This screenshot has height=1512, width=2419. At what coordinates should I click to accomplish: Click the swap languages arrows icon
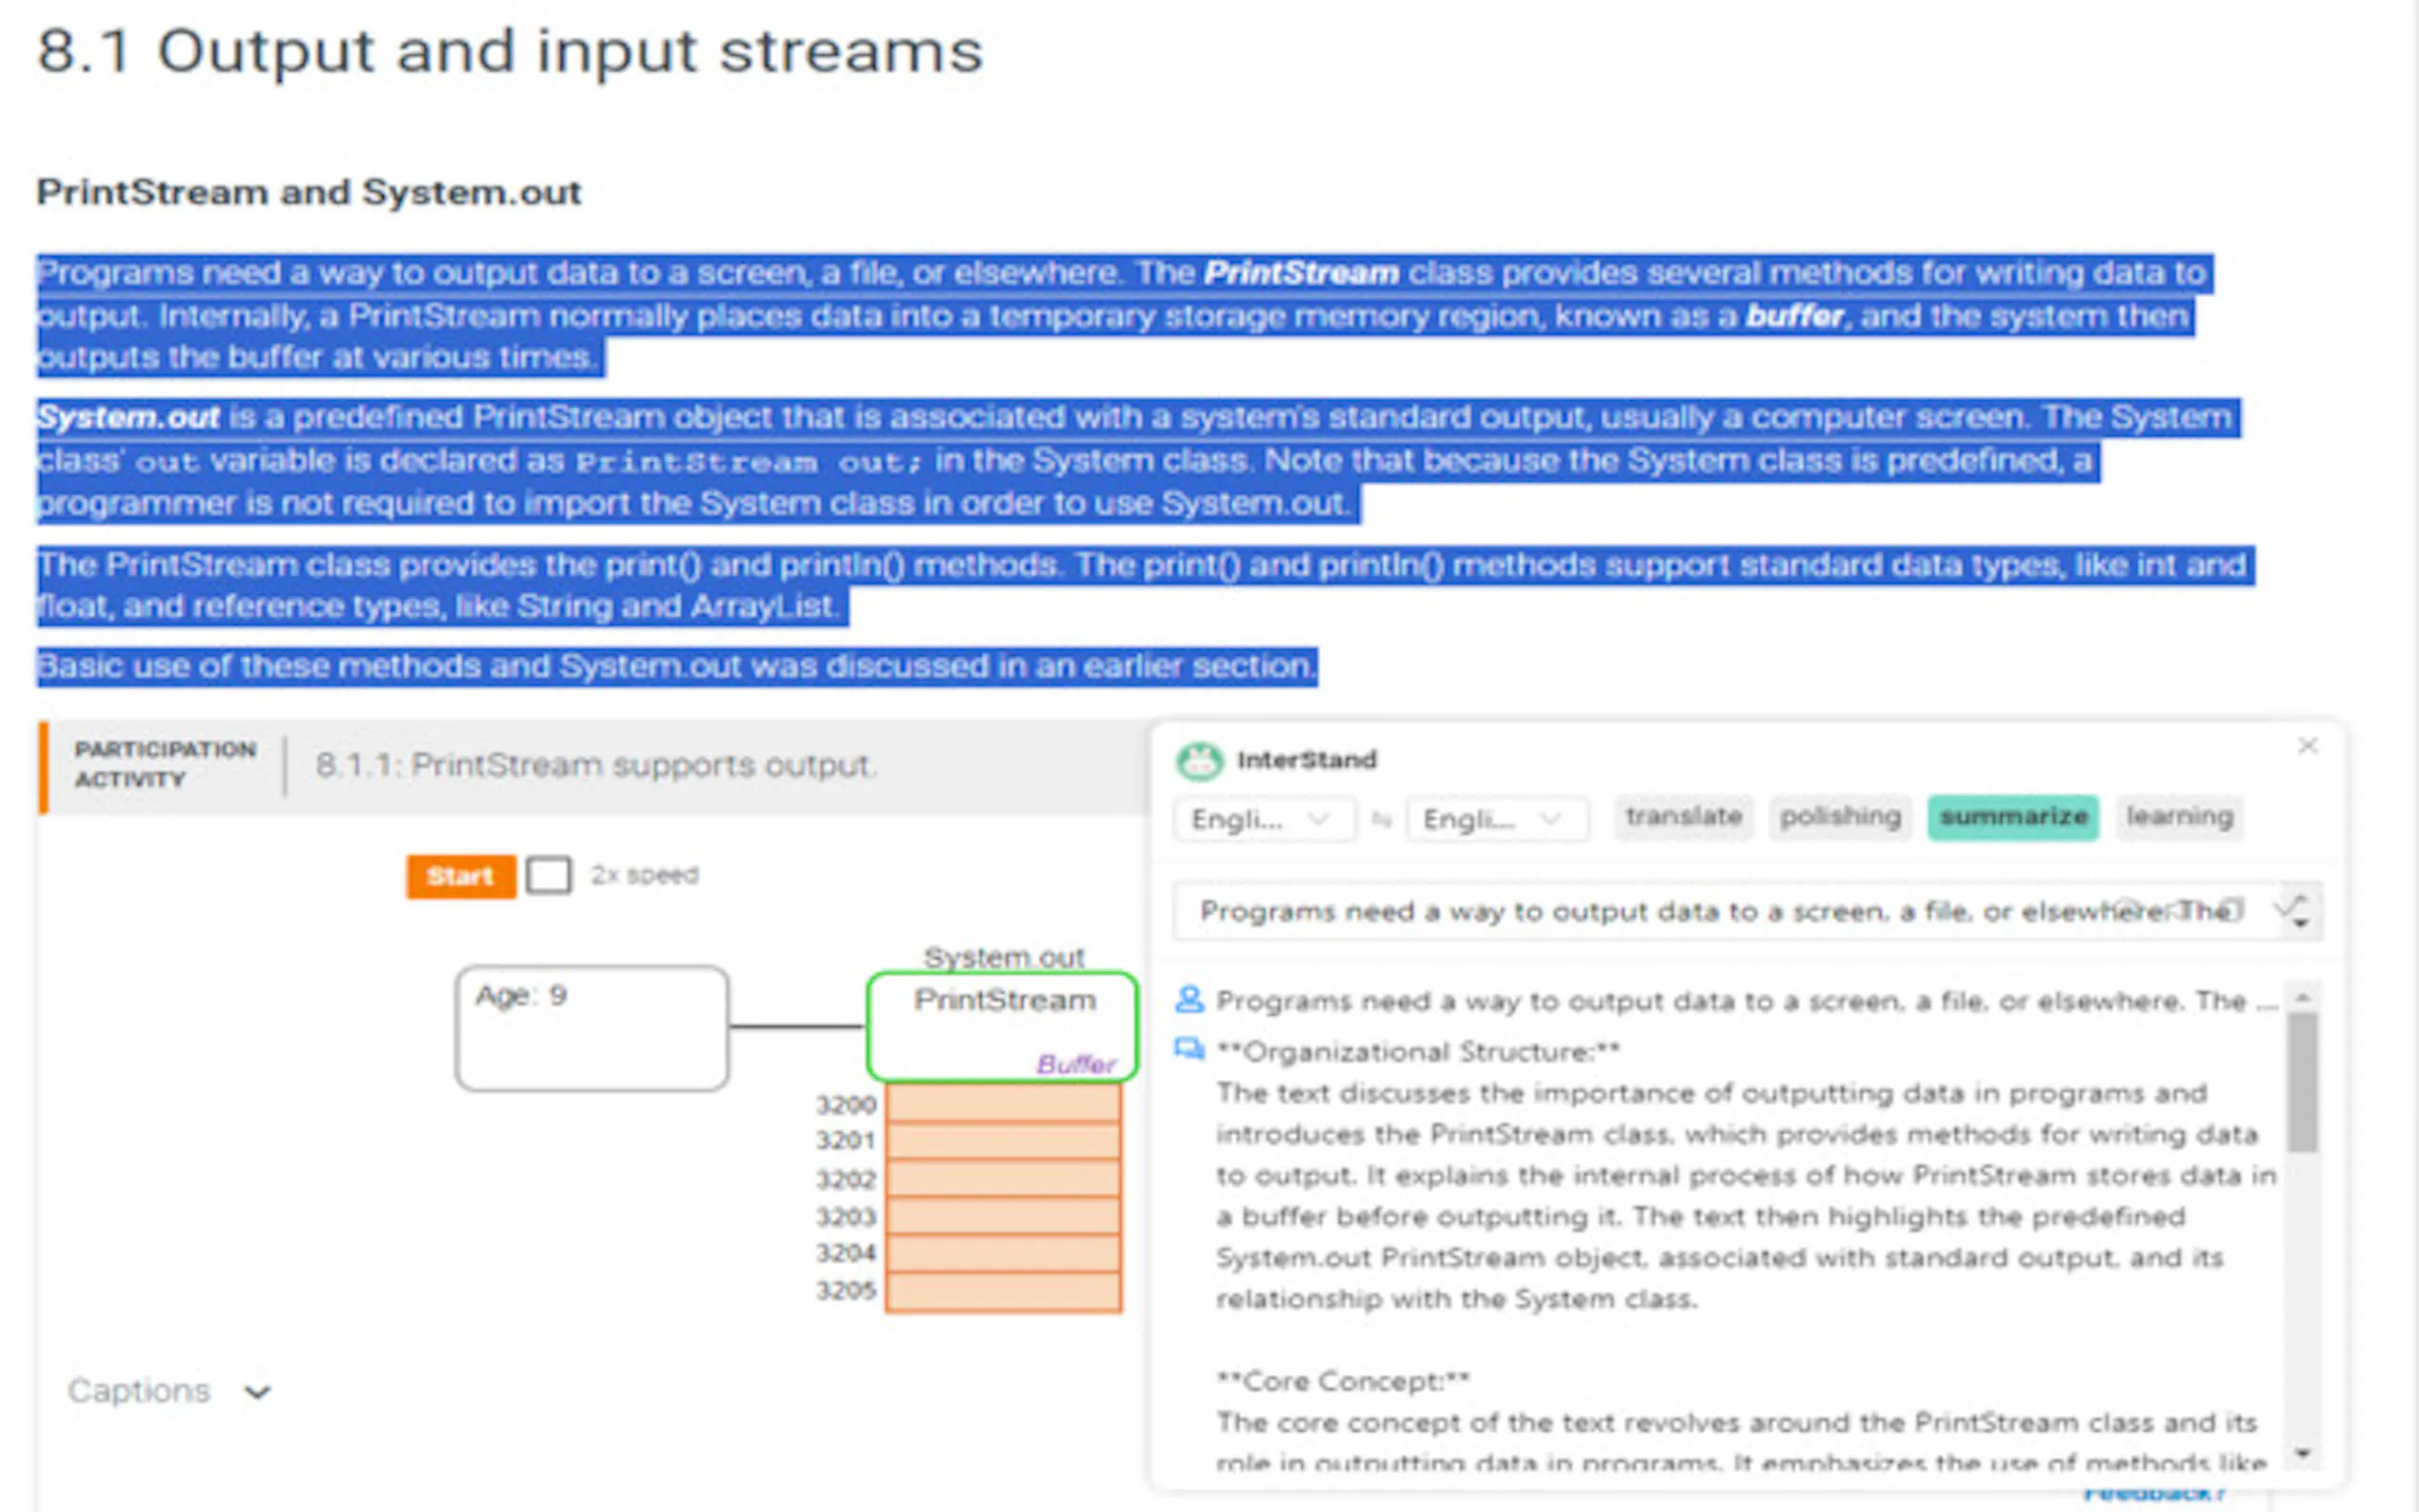tap(1381, 819)
